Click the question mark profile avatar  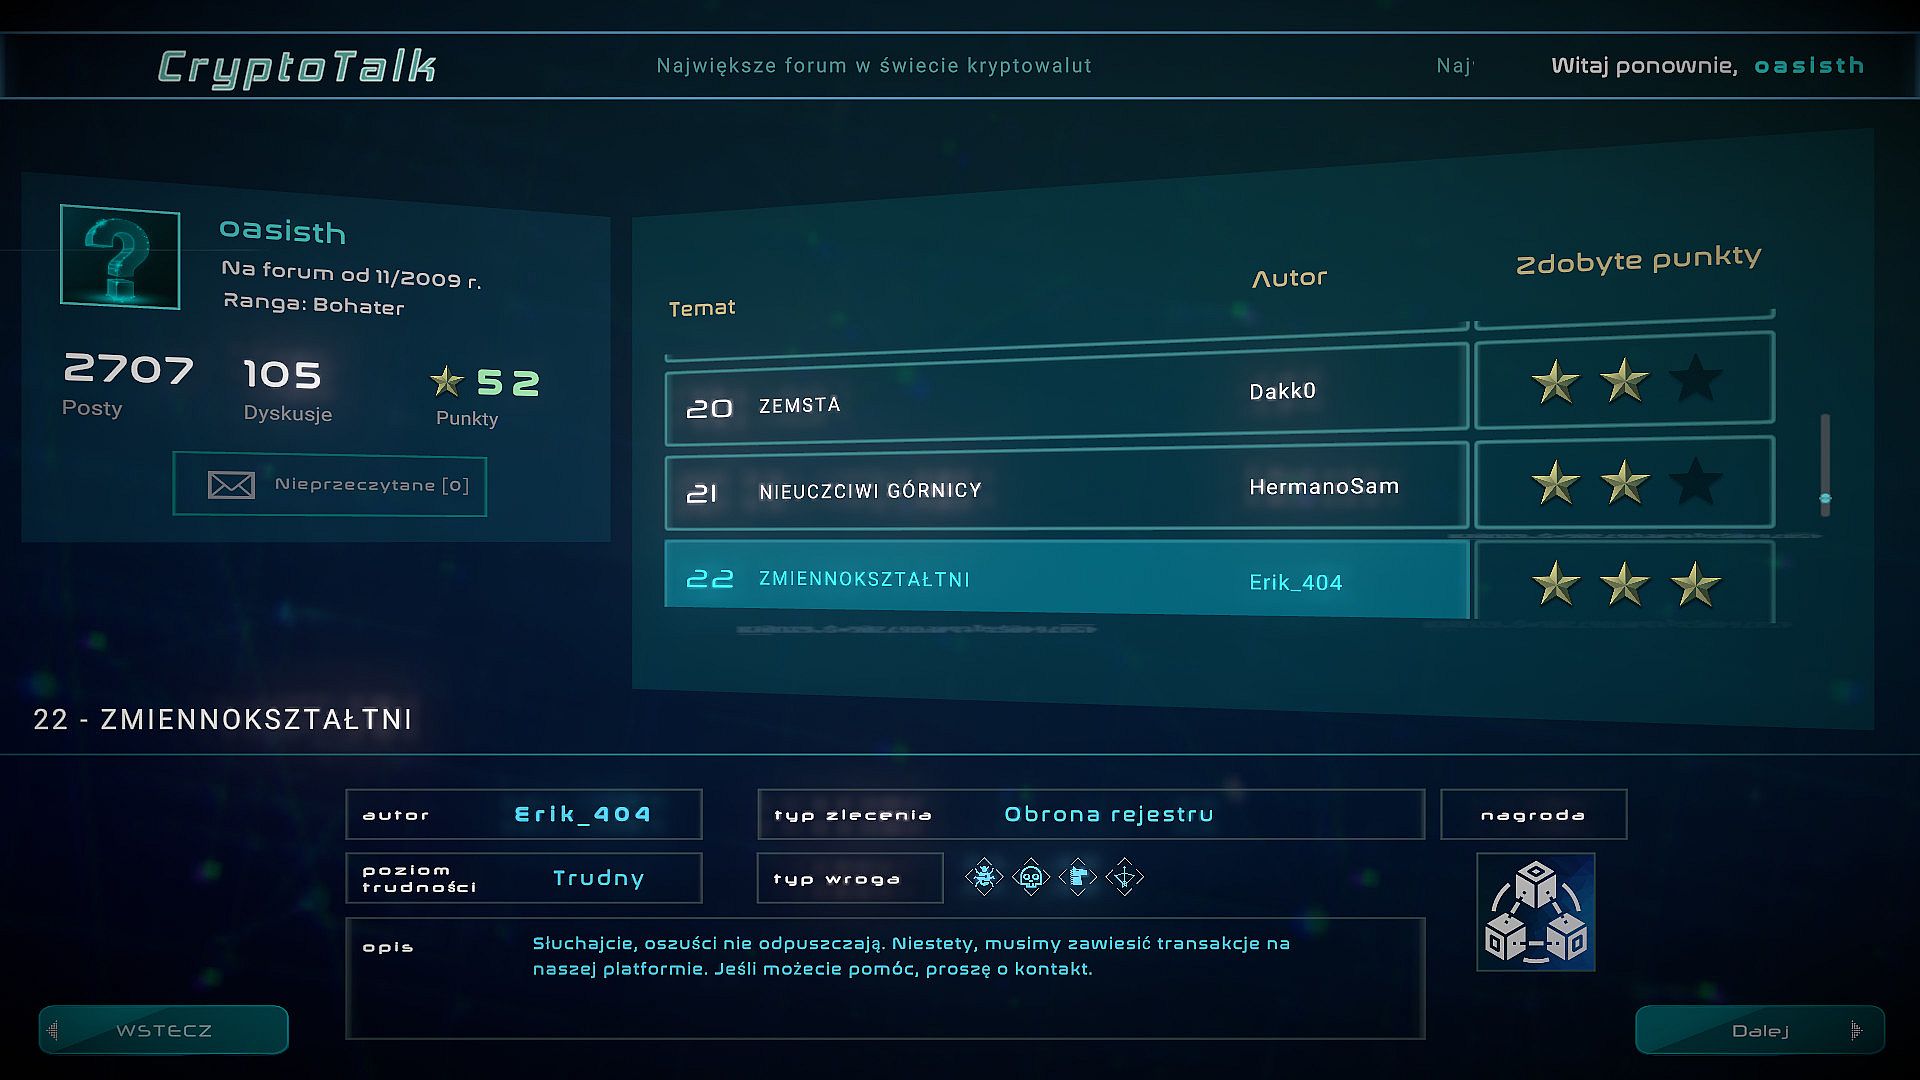120,258
